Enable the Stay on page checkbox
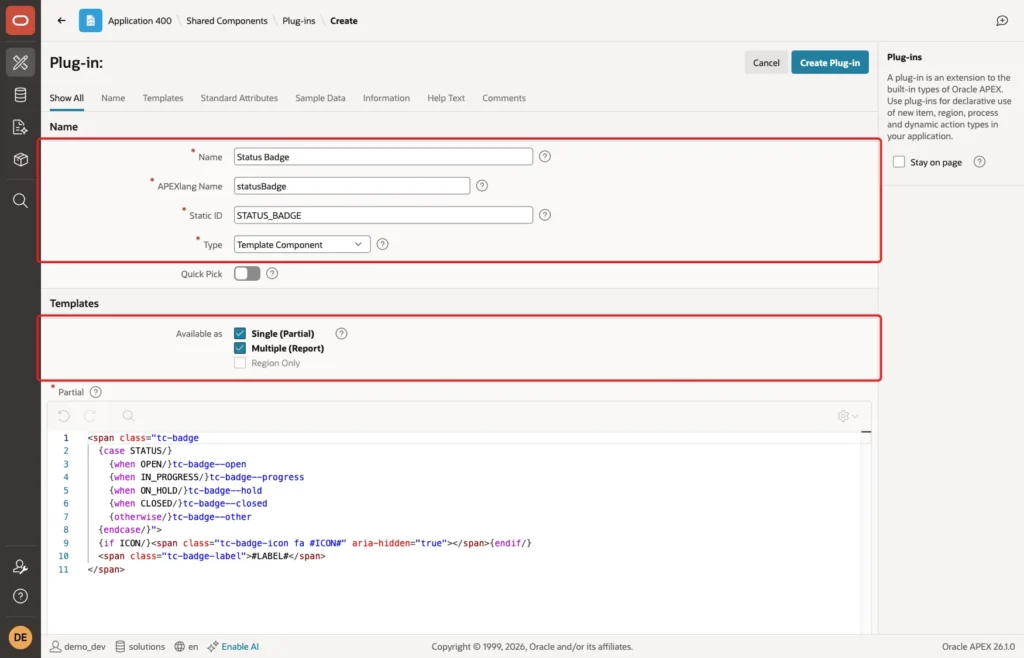 pos(899,162)
